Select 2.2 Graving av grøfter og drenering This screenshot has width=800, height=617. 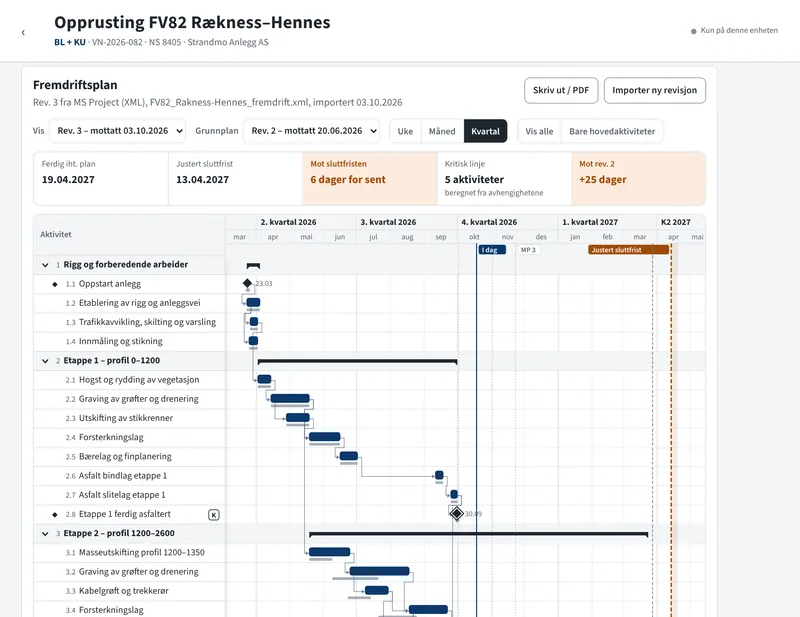point(130,399)
